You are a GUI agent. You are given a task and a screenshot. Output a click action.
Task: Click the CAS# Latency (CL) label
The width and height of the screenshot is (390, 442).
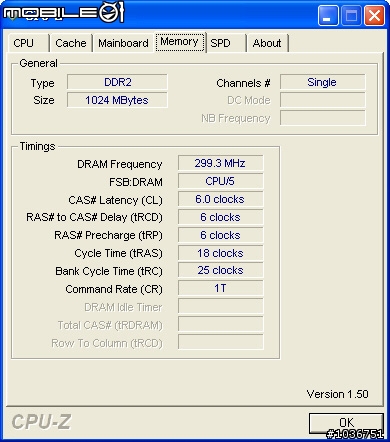pyautogui.click(x=115, y=200)
